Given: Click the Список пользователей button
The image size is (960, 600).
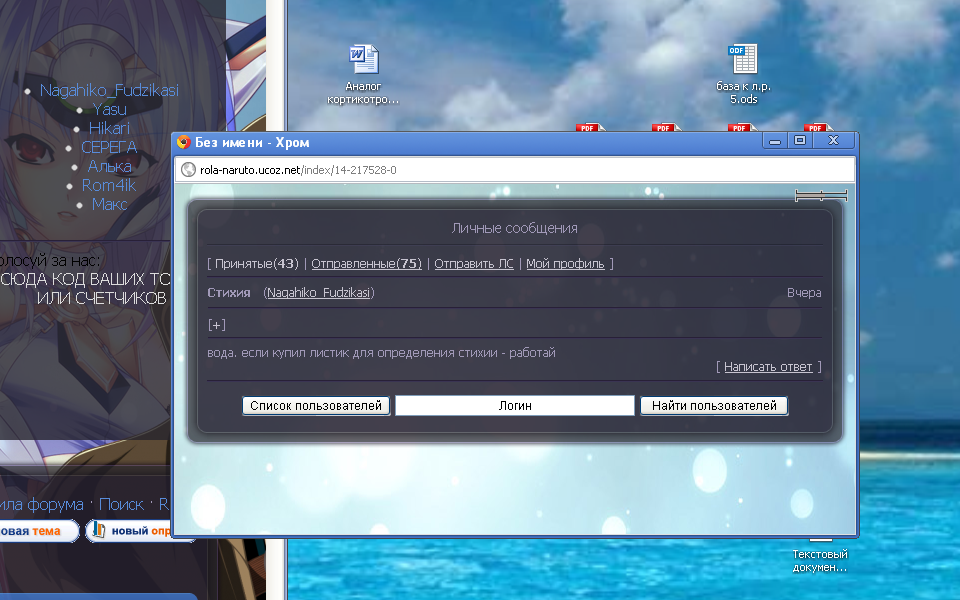Looking at the screenshot, I should tap(316, 405).
